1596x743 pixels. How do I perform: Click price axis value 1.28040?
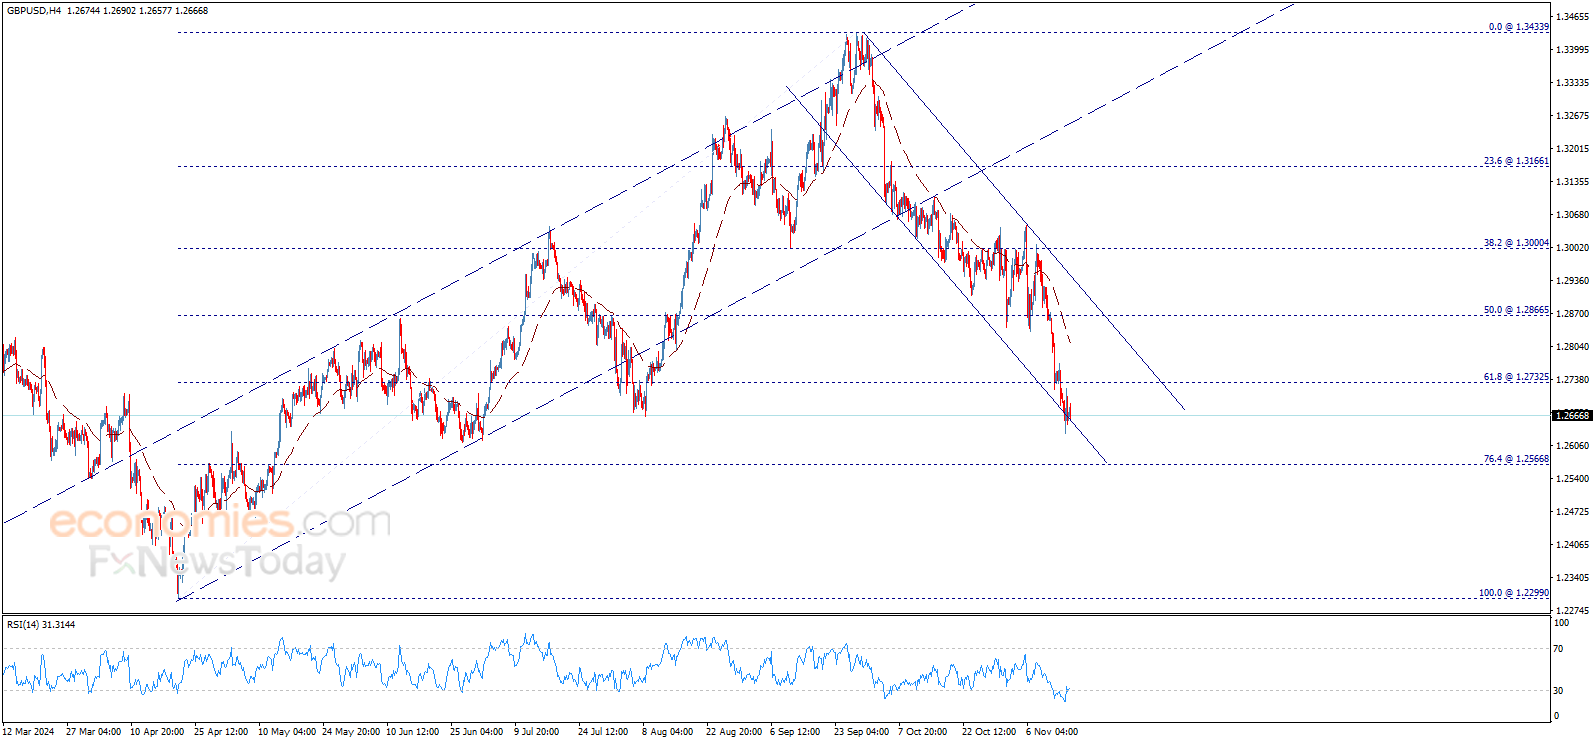pos(1573,347)
